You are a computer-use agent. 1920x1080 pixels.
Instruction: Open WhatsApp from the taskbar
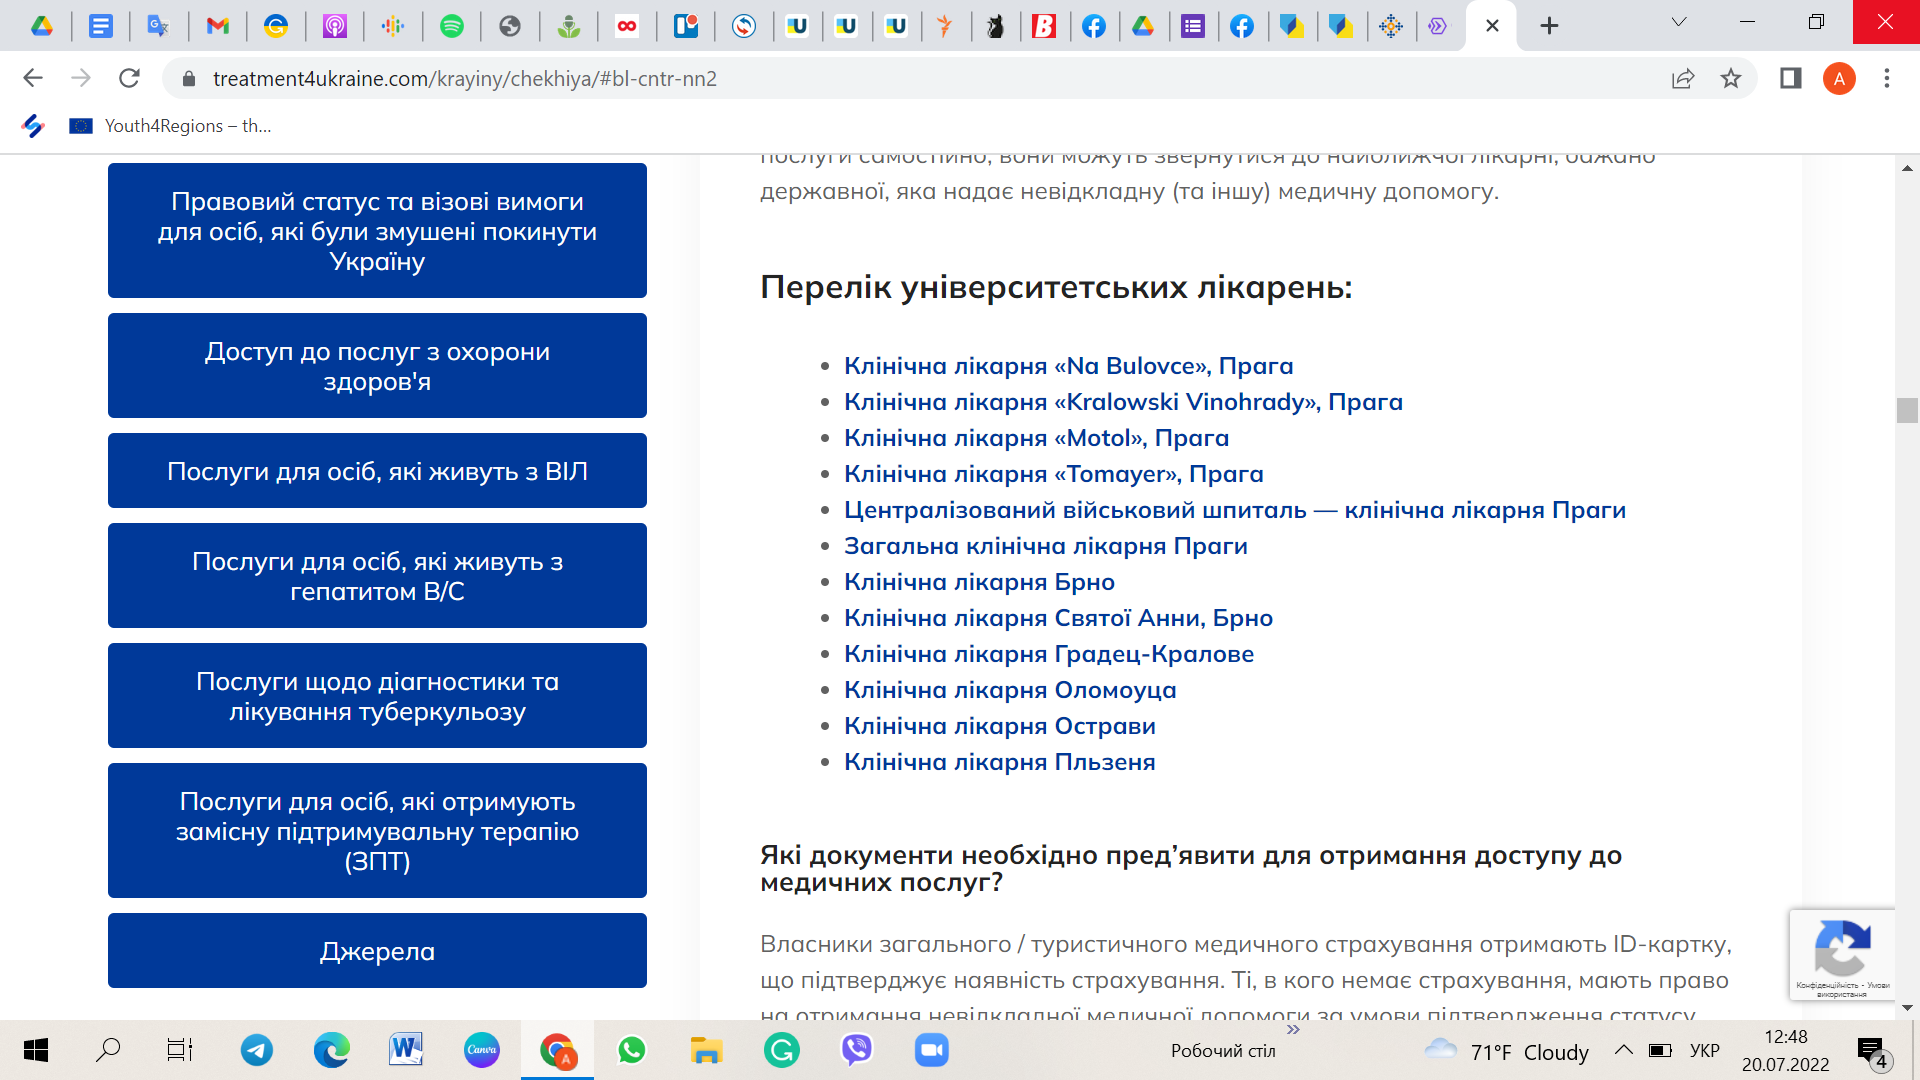click(632, 1050)
